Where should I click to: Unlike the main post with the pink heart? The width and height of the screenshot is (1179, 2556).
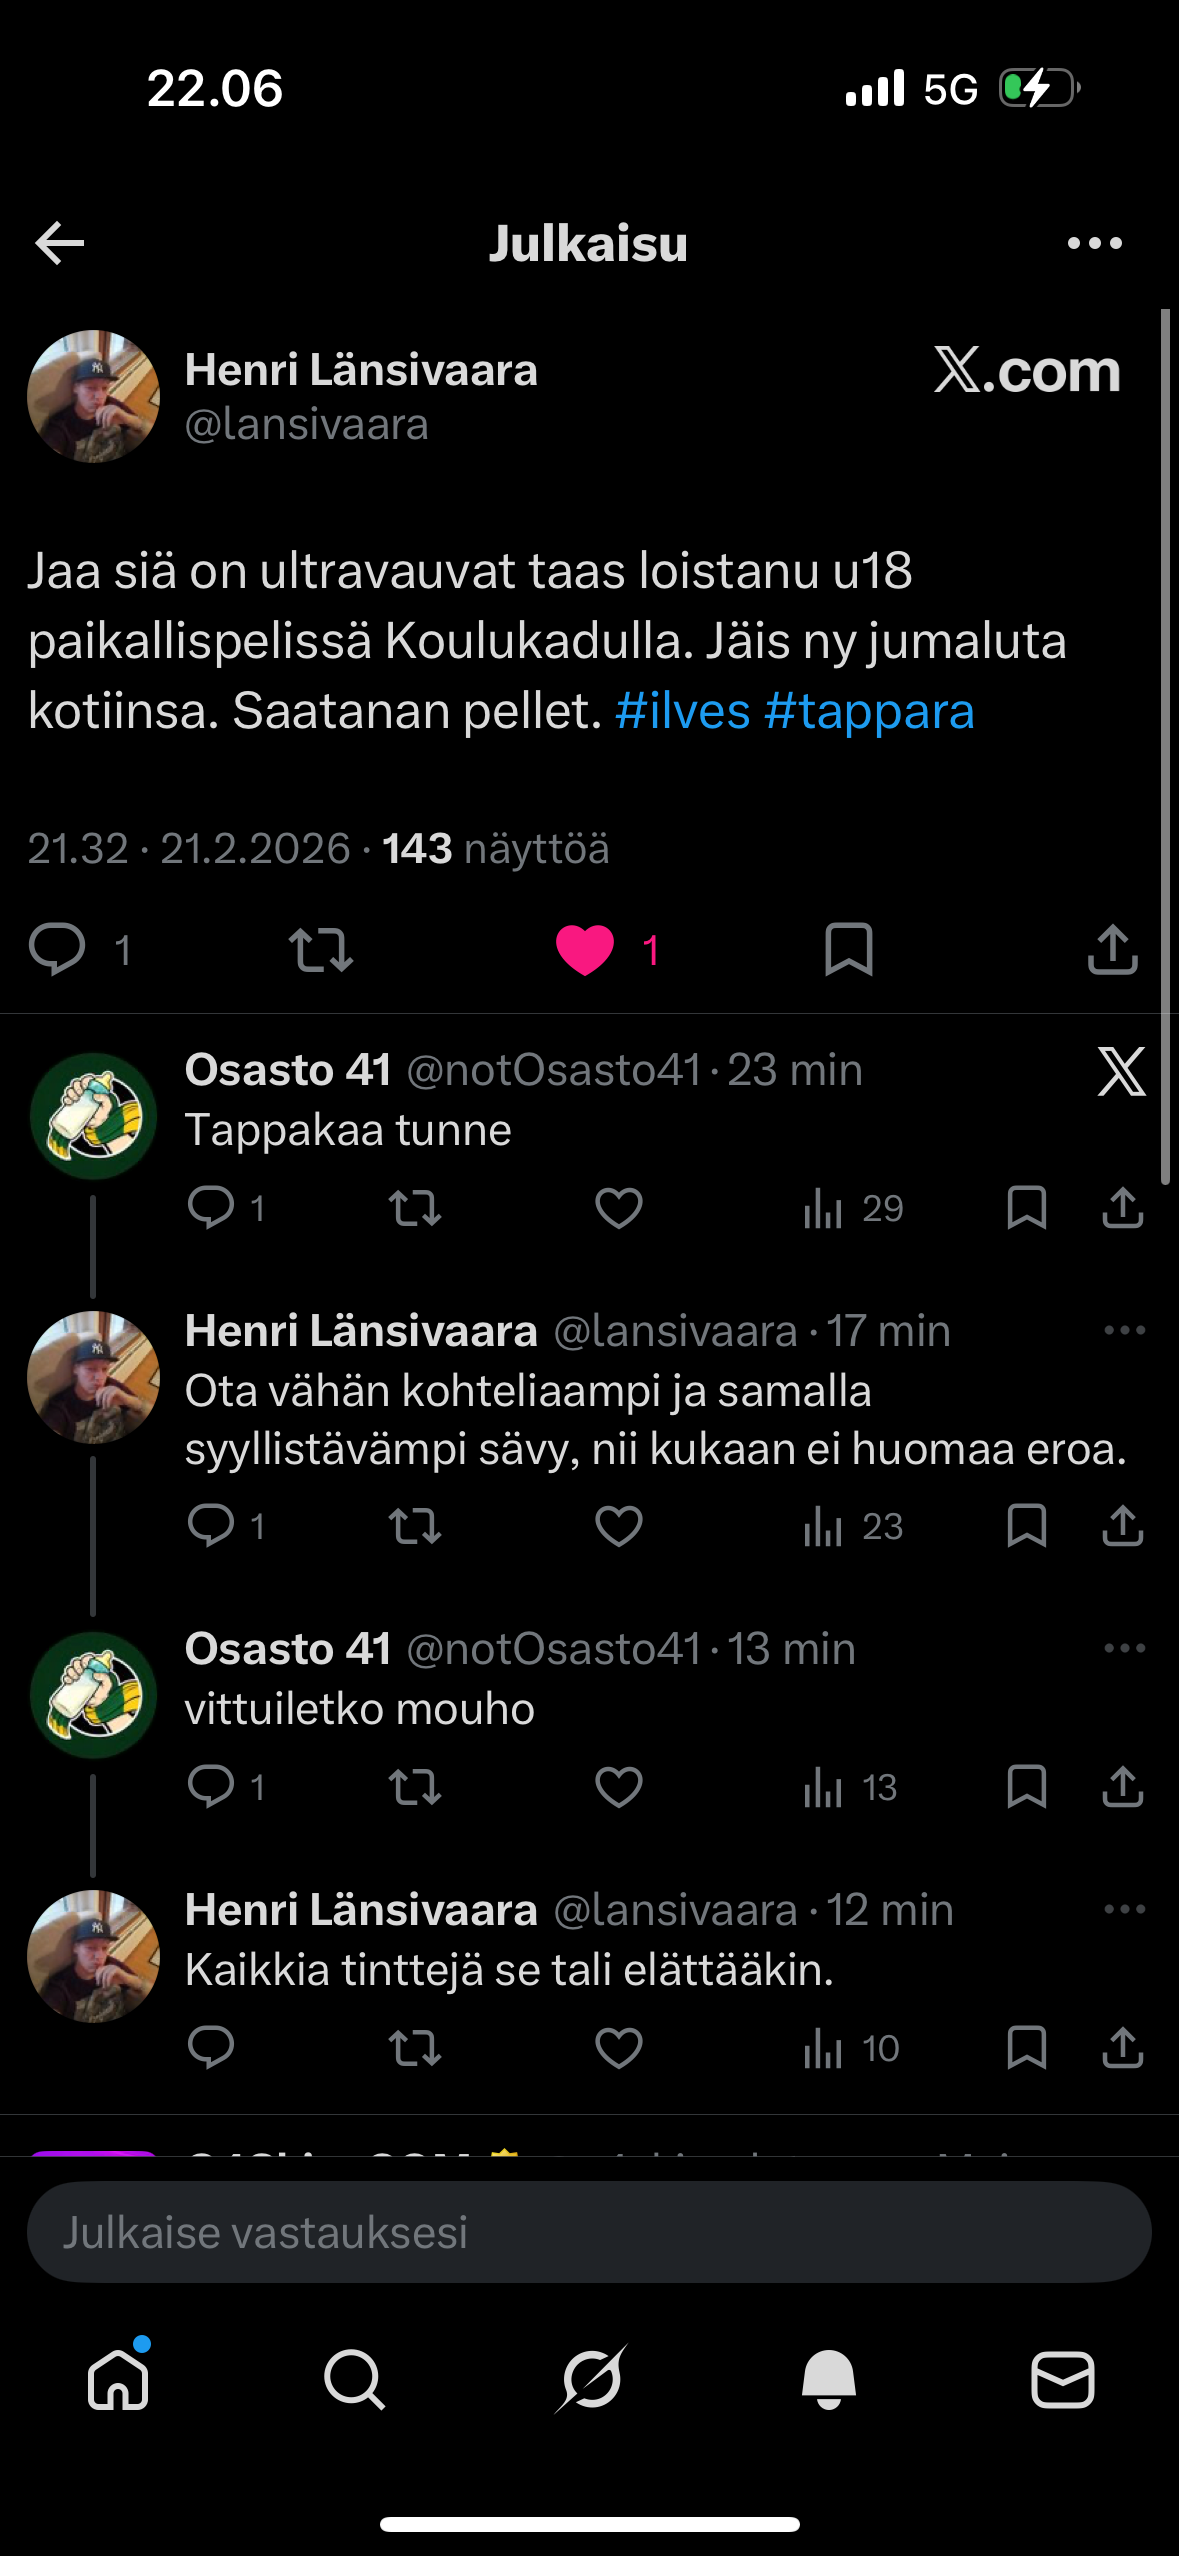click(x=585, y=949)
